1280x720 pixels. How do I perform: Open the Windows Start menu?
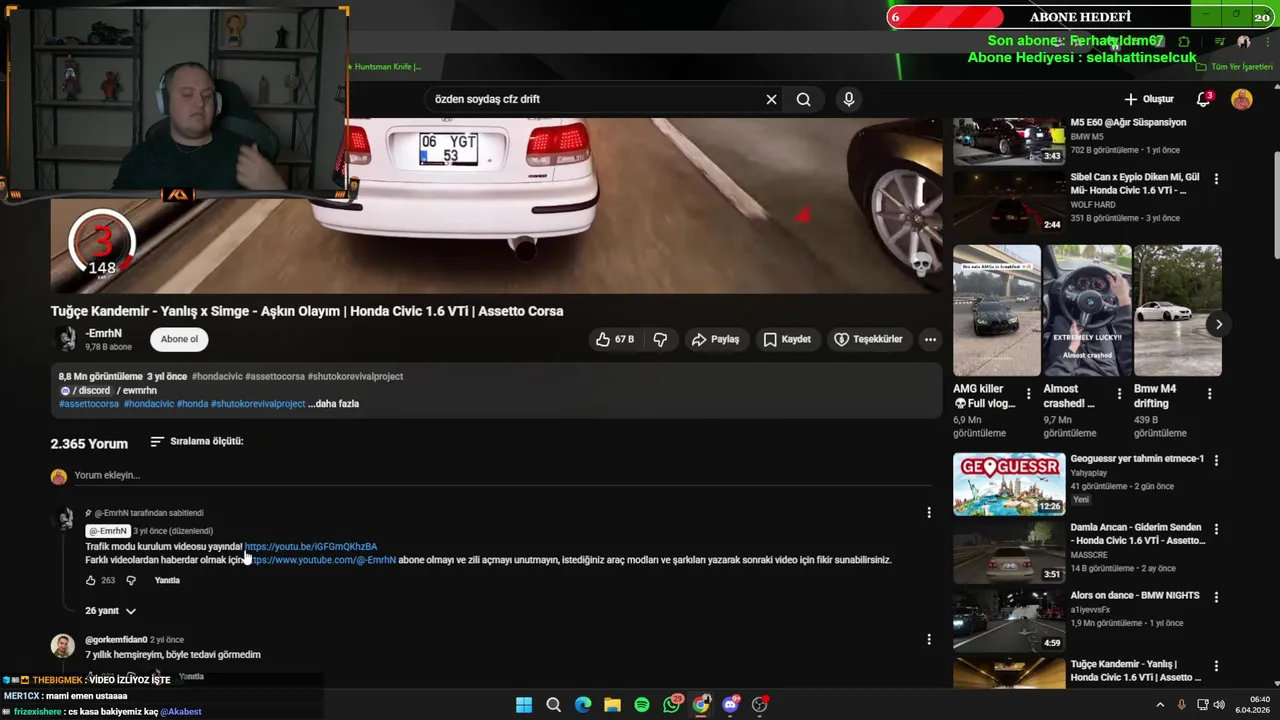click(524, 705)
